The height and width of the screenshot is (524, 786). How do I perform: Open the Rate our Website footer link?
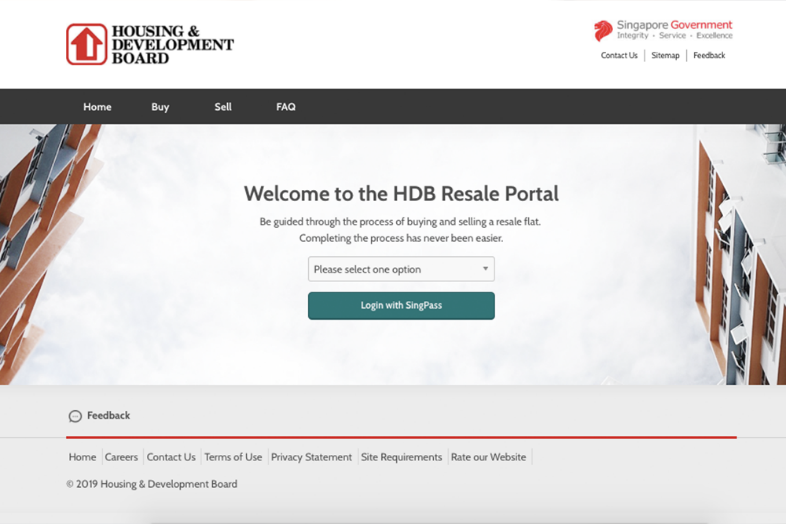488,457
